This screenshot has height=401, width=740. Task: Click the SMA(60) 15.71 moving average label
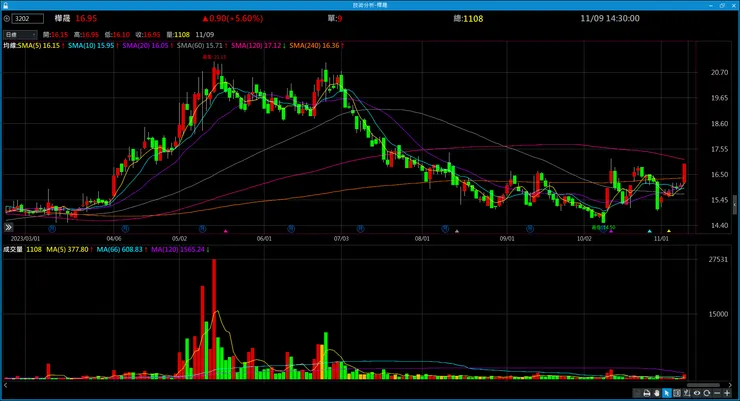point(200,46)
